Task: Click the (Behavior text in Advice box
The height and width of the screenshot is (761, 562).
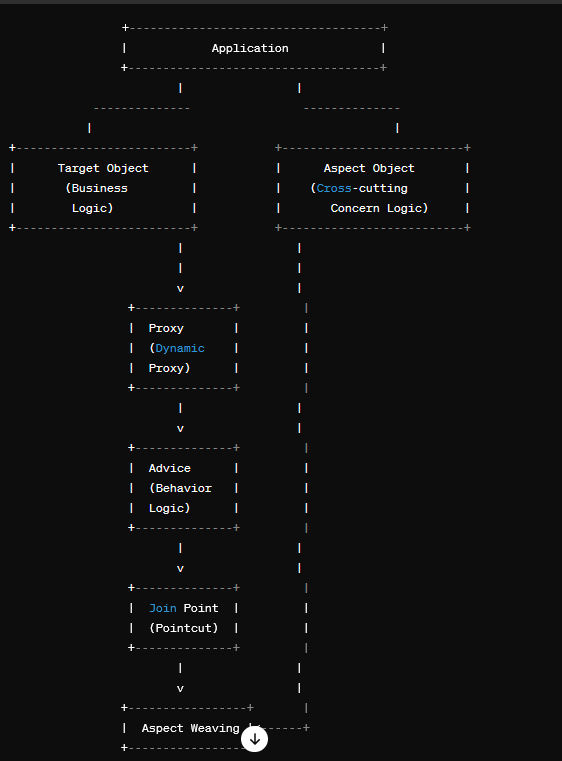Action: [180, 488]
